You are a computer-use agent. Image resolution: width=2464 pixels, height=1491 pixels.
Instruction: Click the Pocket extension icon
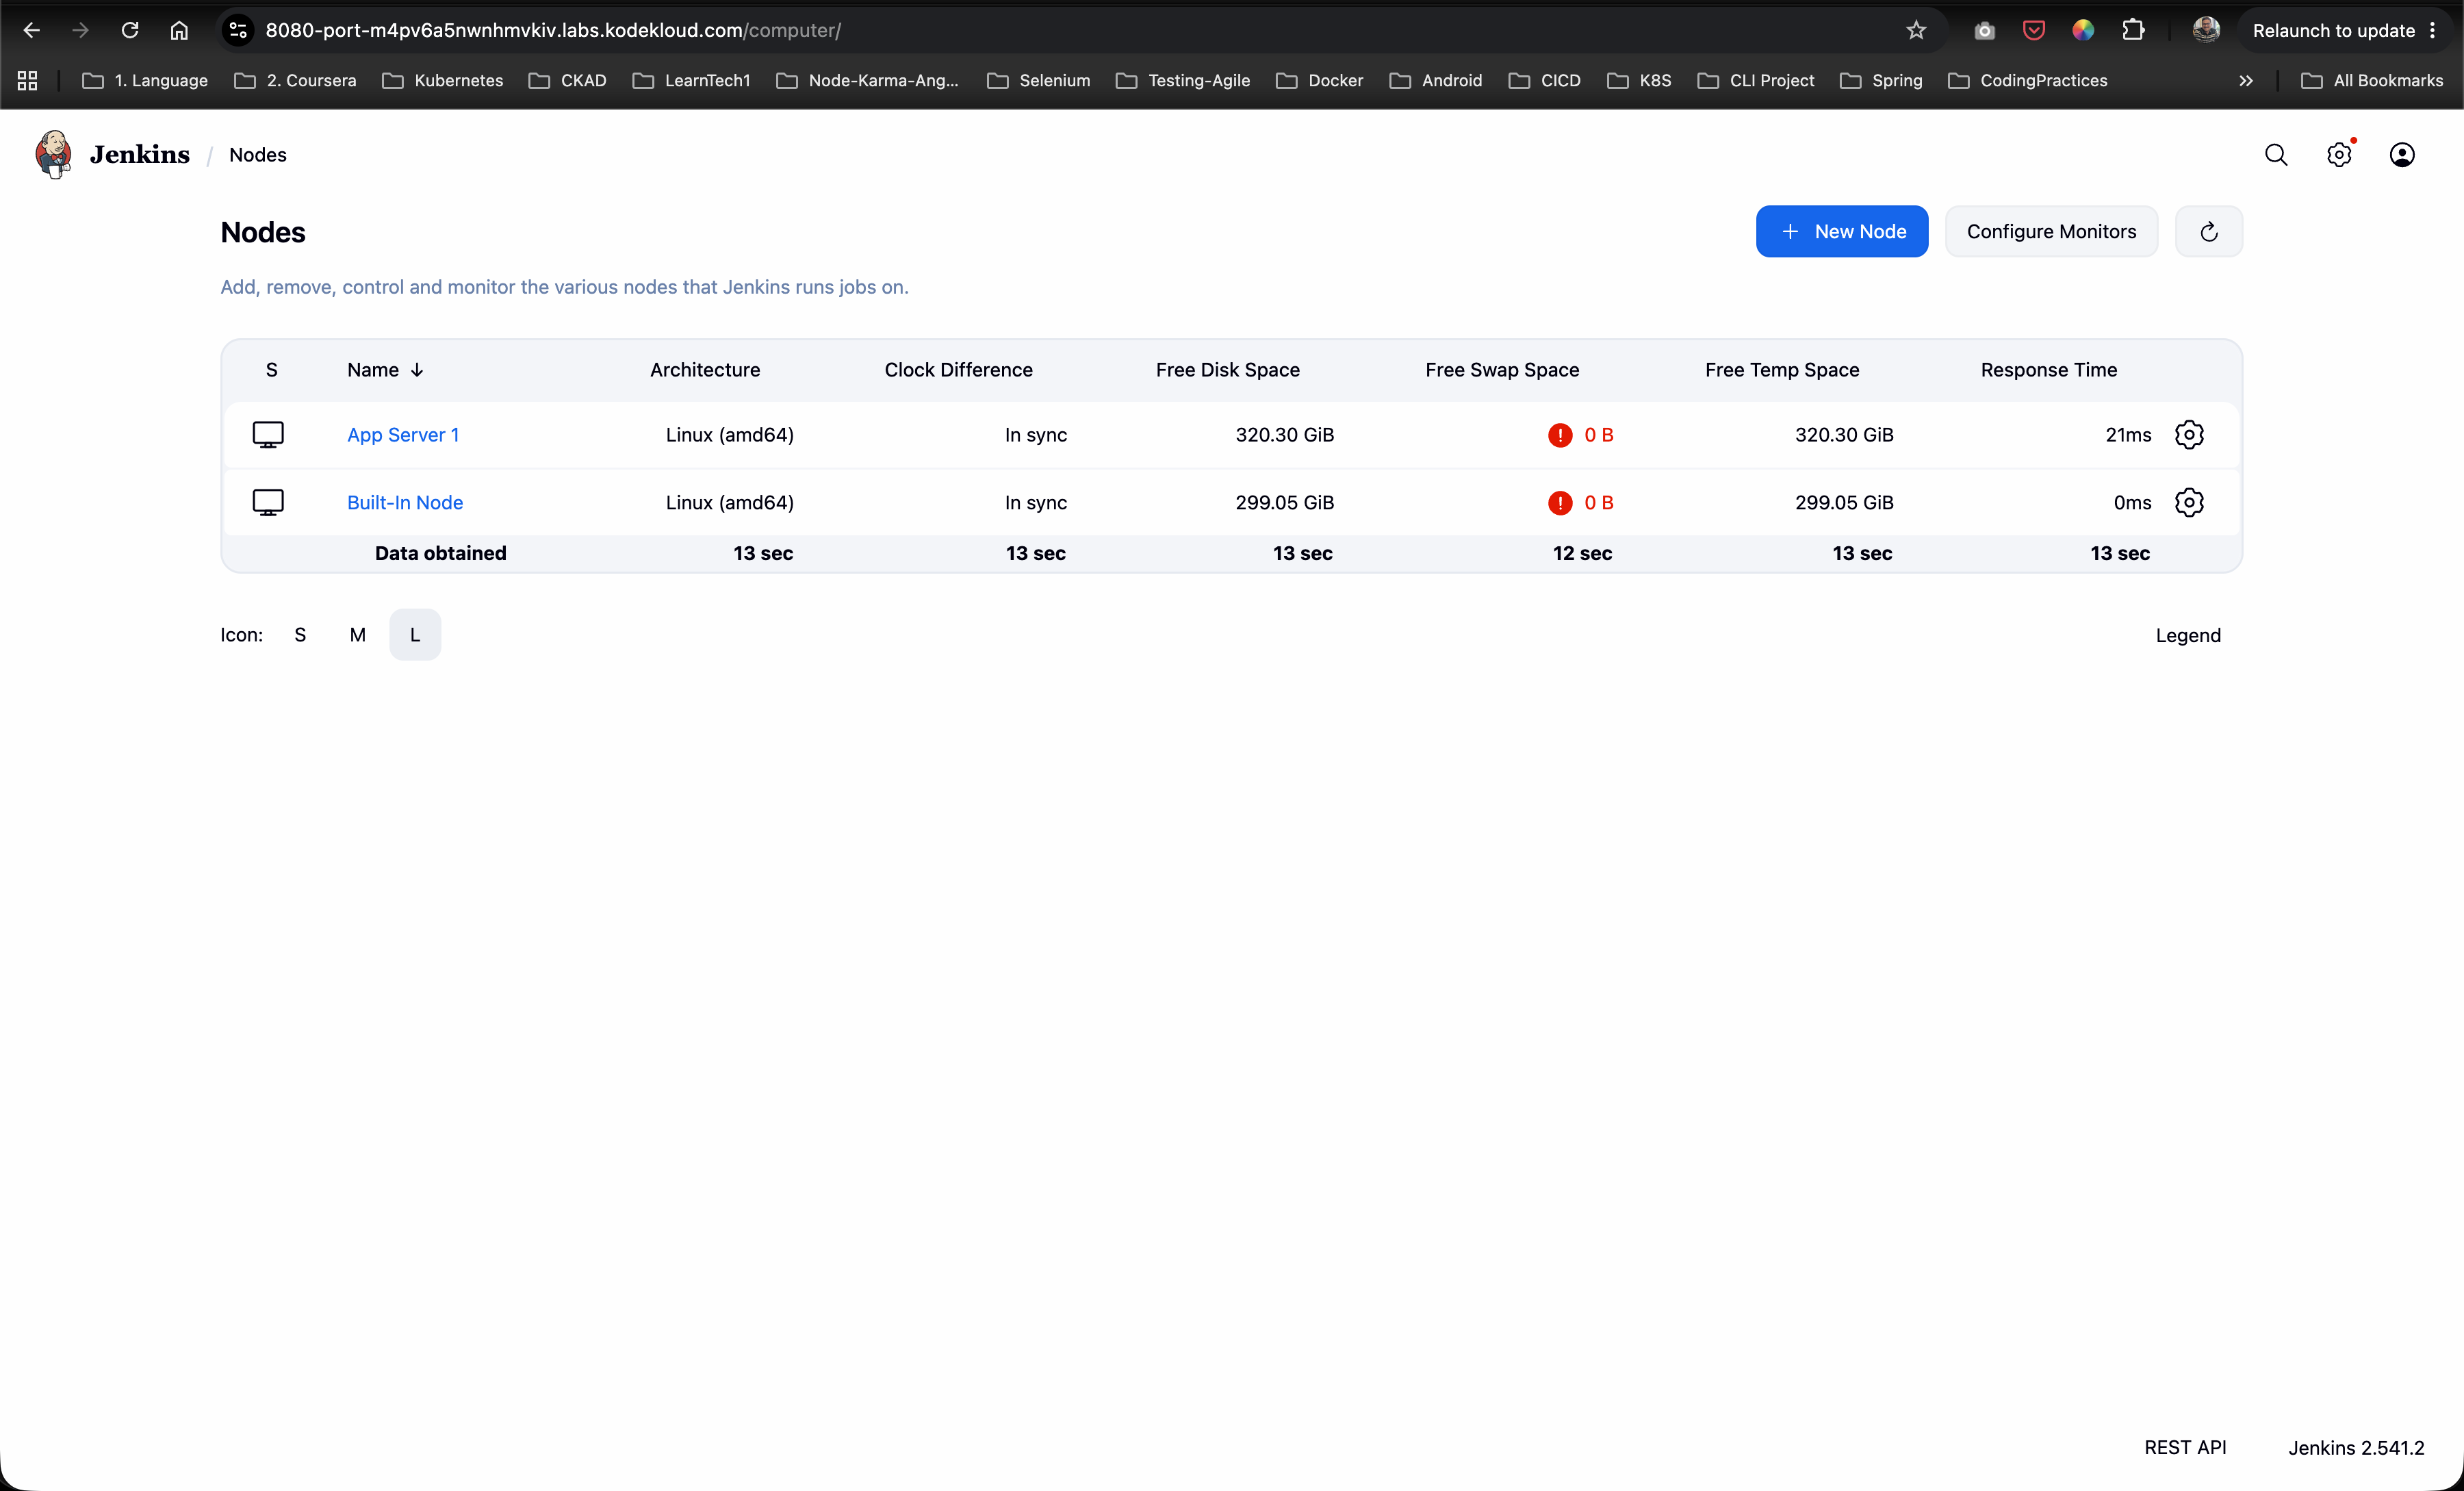(x=2033, y=30)
